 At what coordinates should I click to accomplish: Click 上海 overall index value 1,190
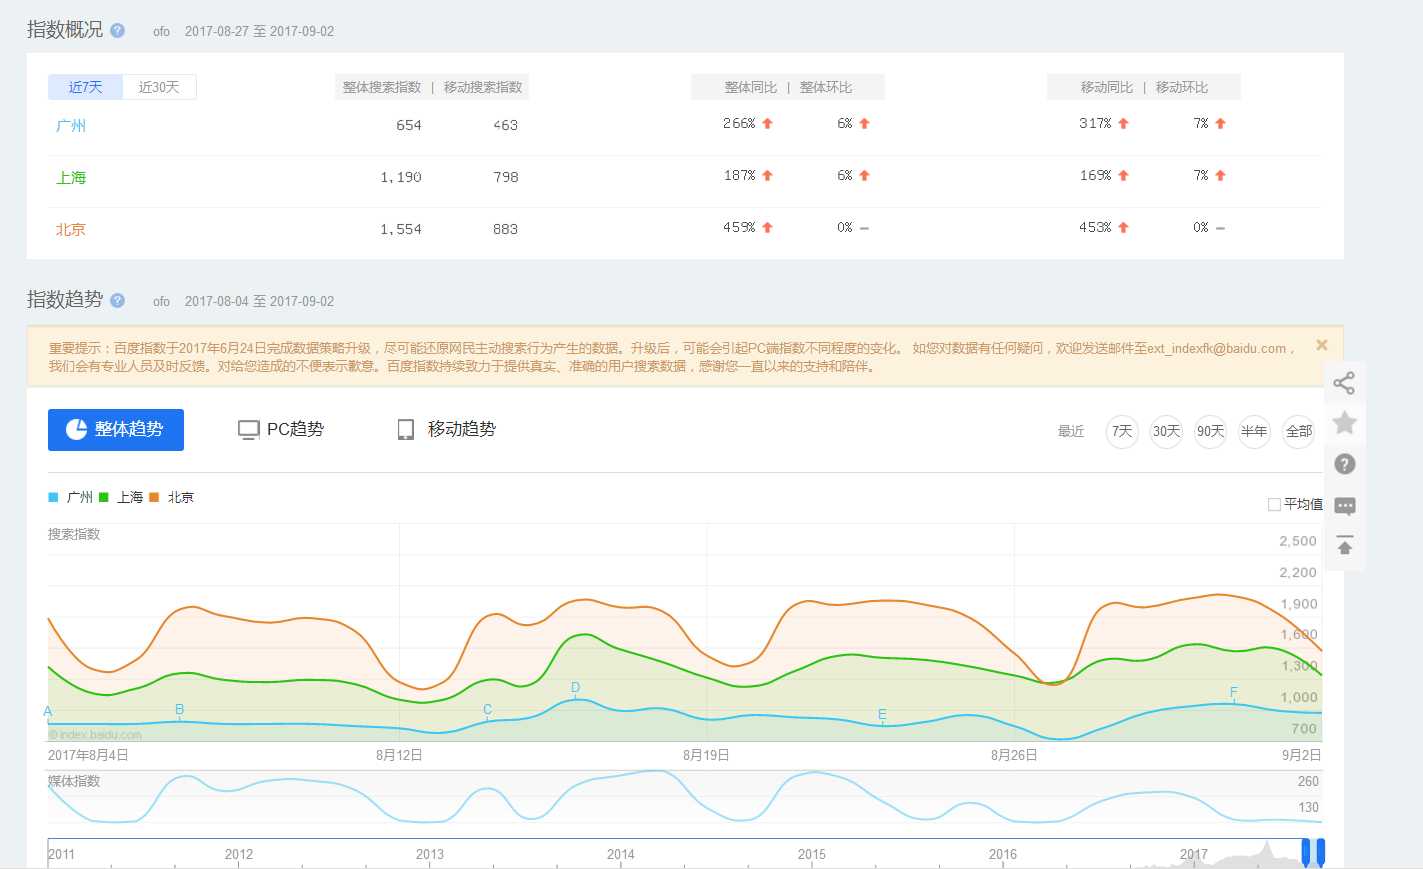[x=401, y=177]
